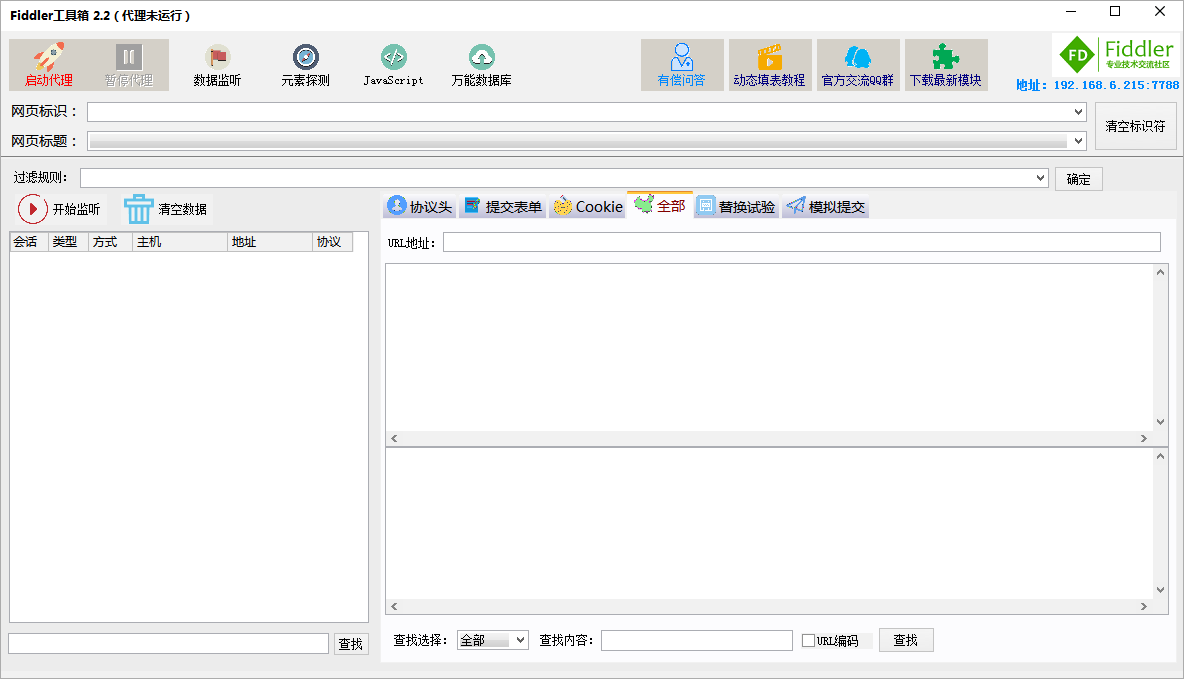Select the 元素探测 tool icon

coord(305,64)
